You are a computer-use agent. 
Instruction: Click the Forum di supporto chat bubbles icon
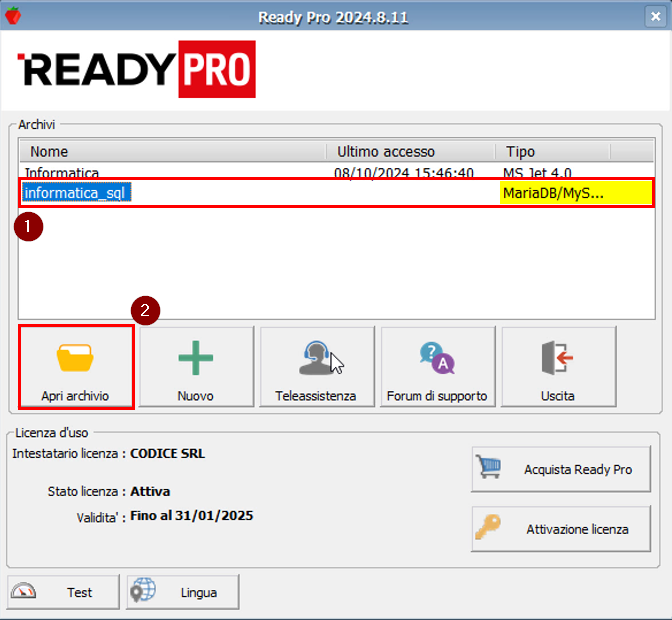coord(437,358)
